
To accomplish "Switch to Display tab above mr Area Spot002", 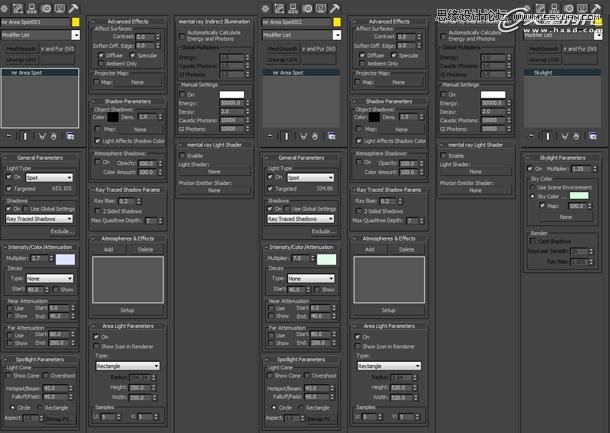I will pyautogui.click(x=321, y=8).
